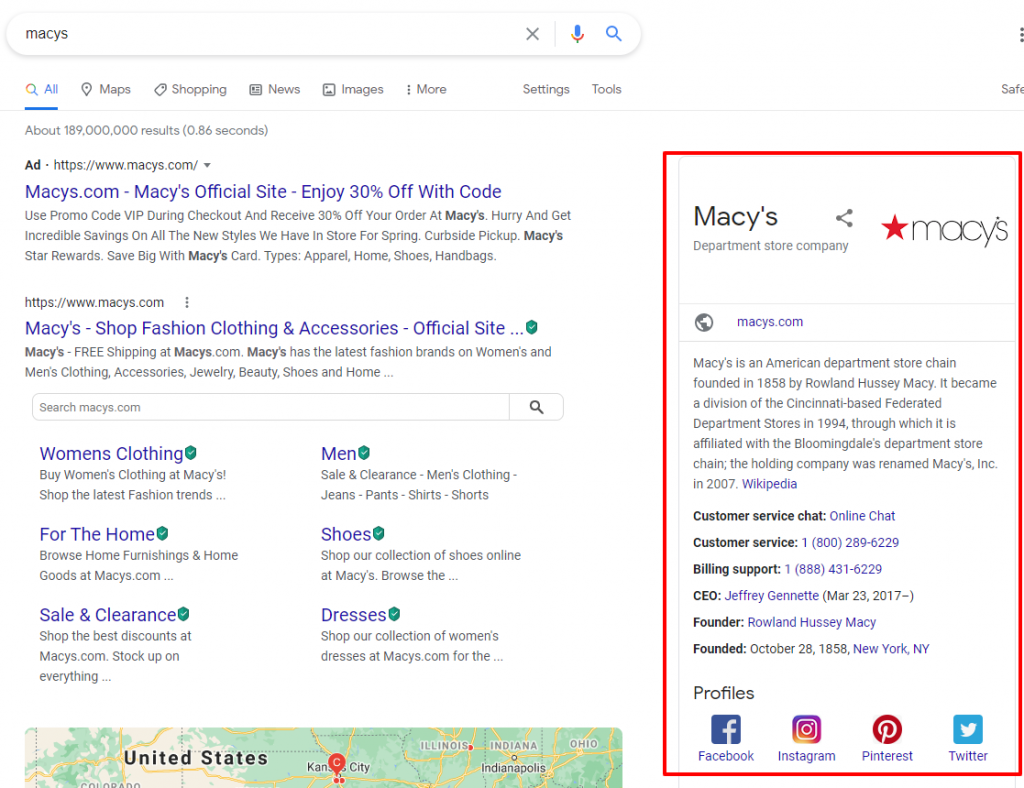
Task: Open Macy's Shop Fashion Clothing official site link
Action: click(274, 328)
